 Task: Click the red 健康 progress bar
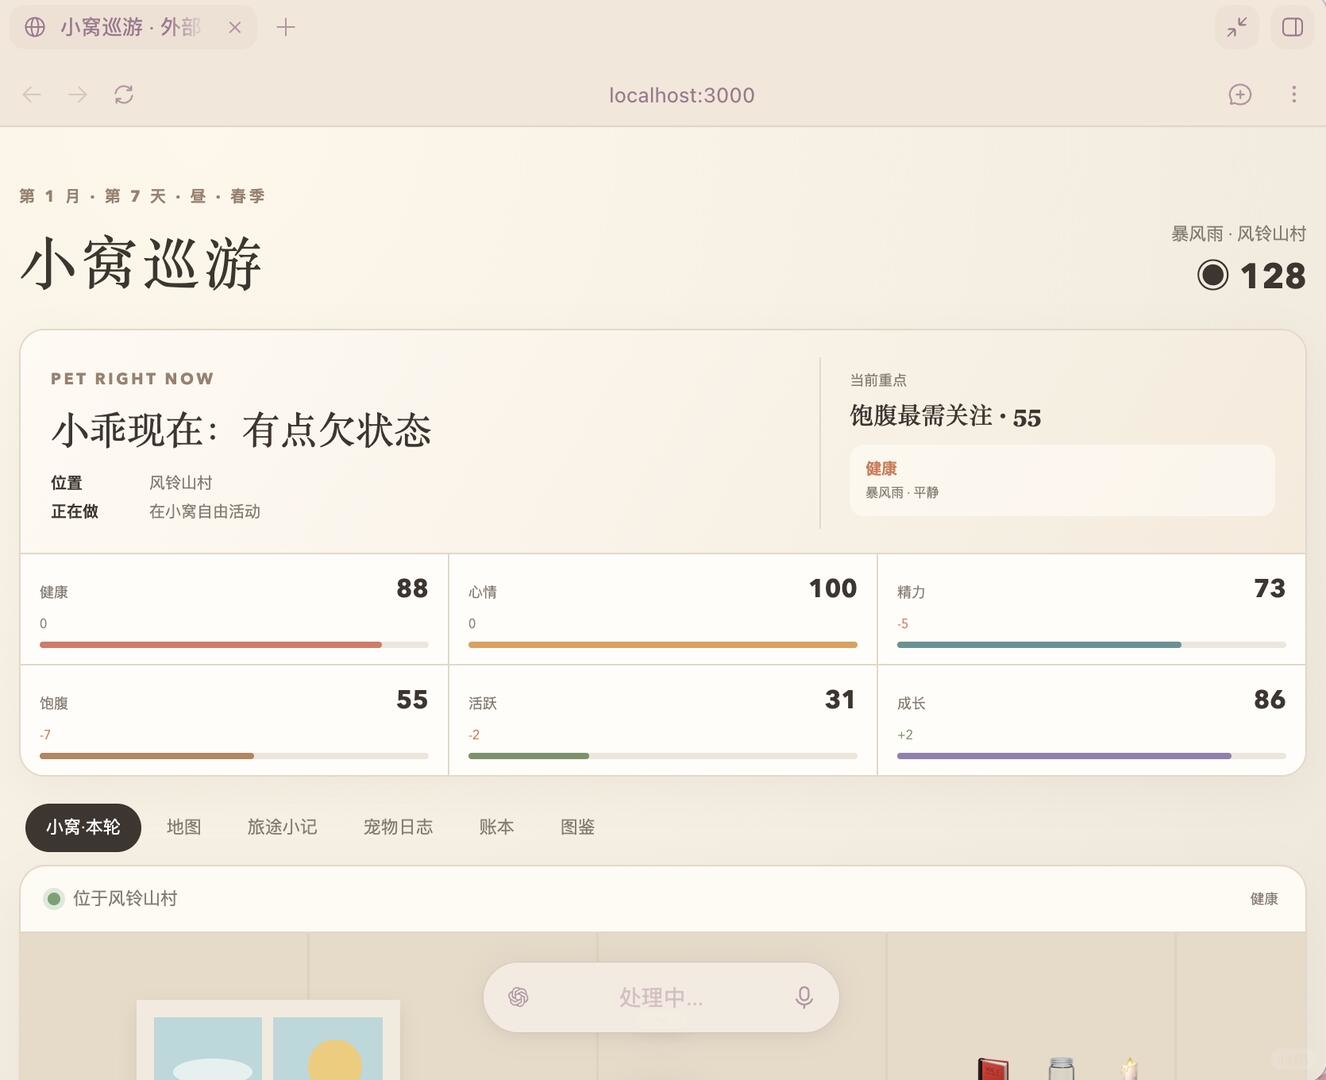tap(234, 645)
